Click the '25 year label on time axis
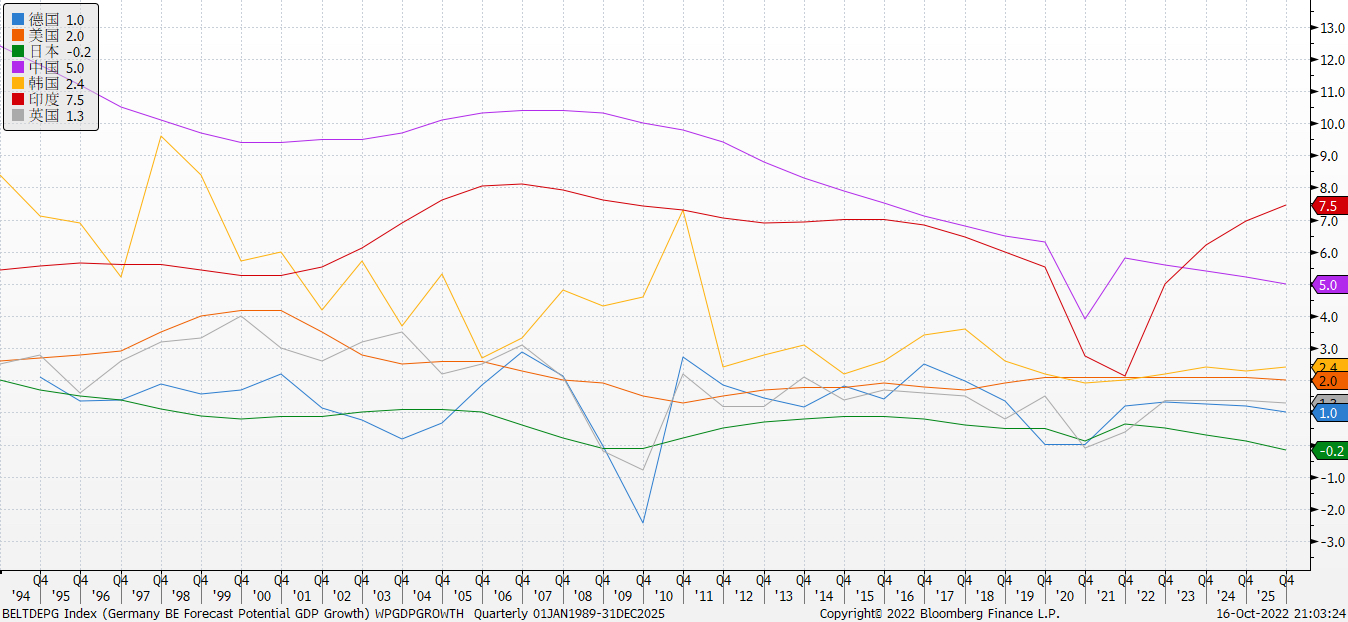The width and height of the screenshot is (1348, 622). (x=1266, y=596)
